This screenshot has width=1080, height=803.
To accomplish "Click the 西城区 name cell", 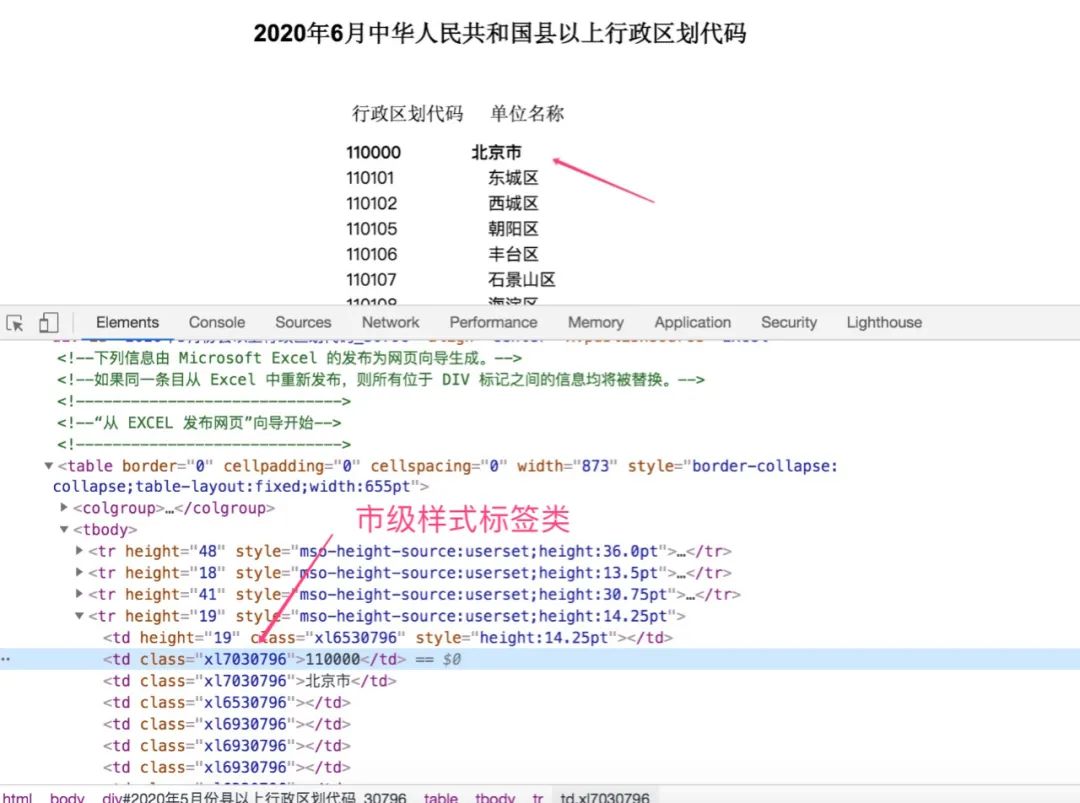I will 513,203.
